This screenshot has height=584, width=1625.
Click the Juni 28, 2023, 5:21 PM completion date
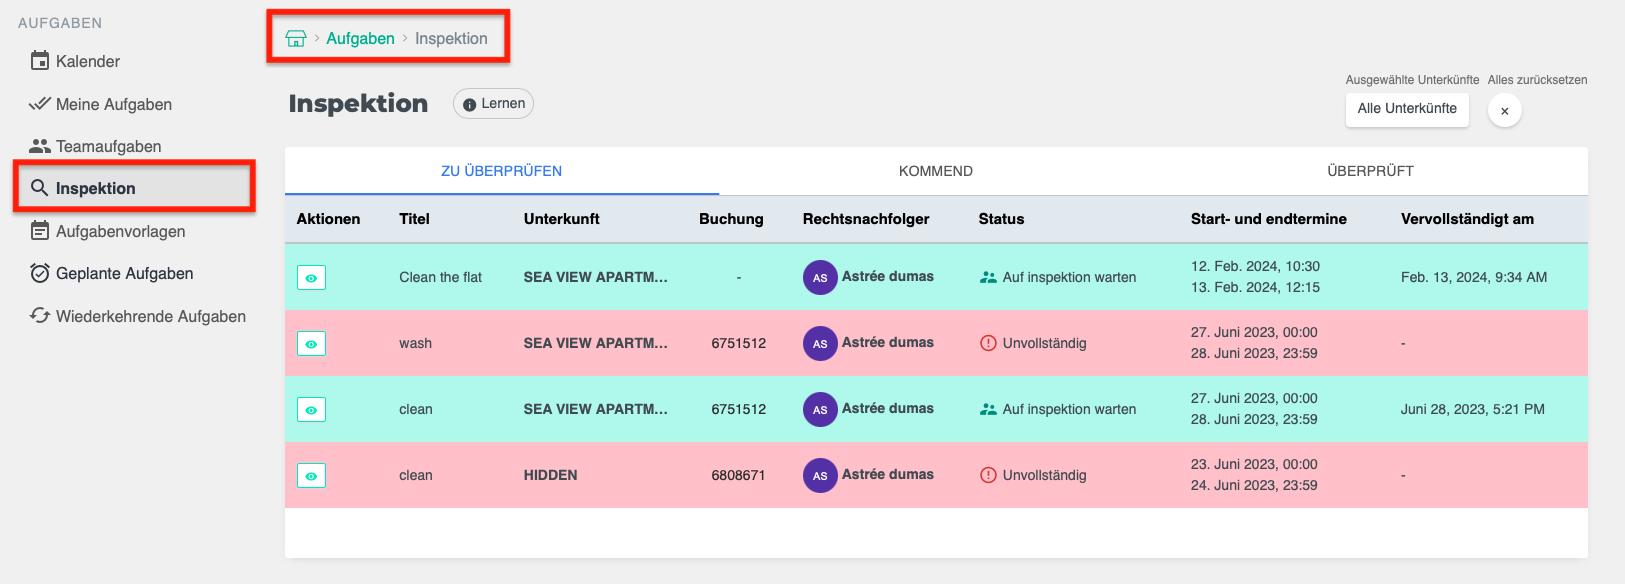pyautogui.click(x=1473, y=409)
